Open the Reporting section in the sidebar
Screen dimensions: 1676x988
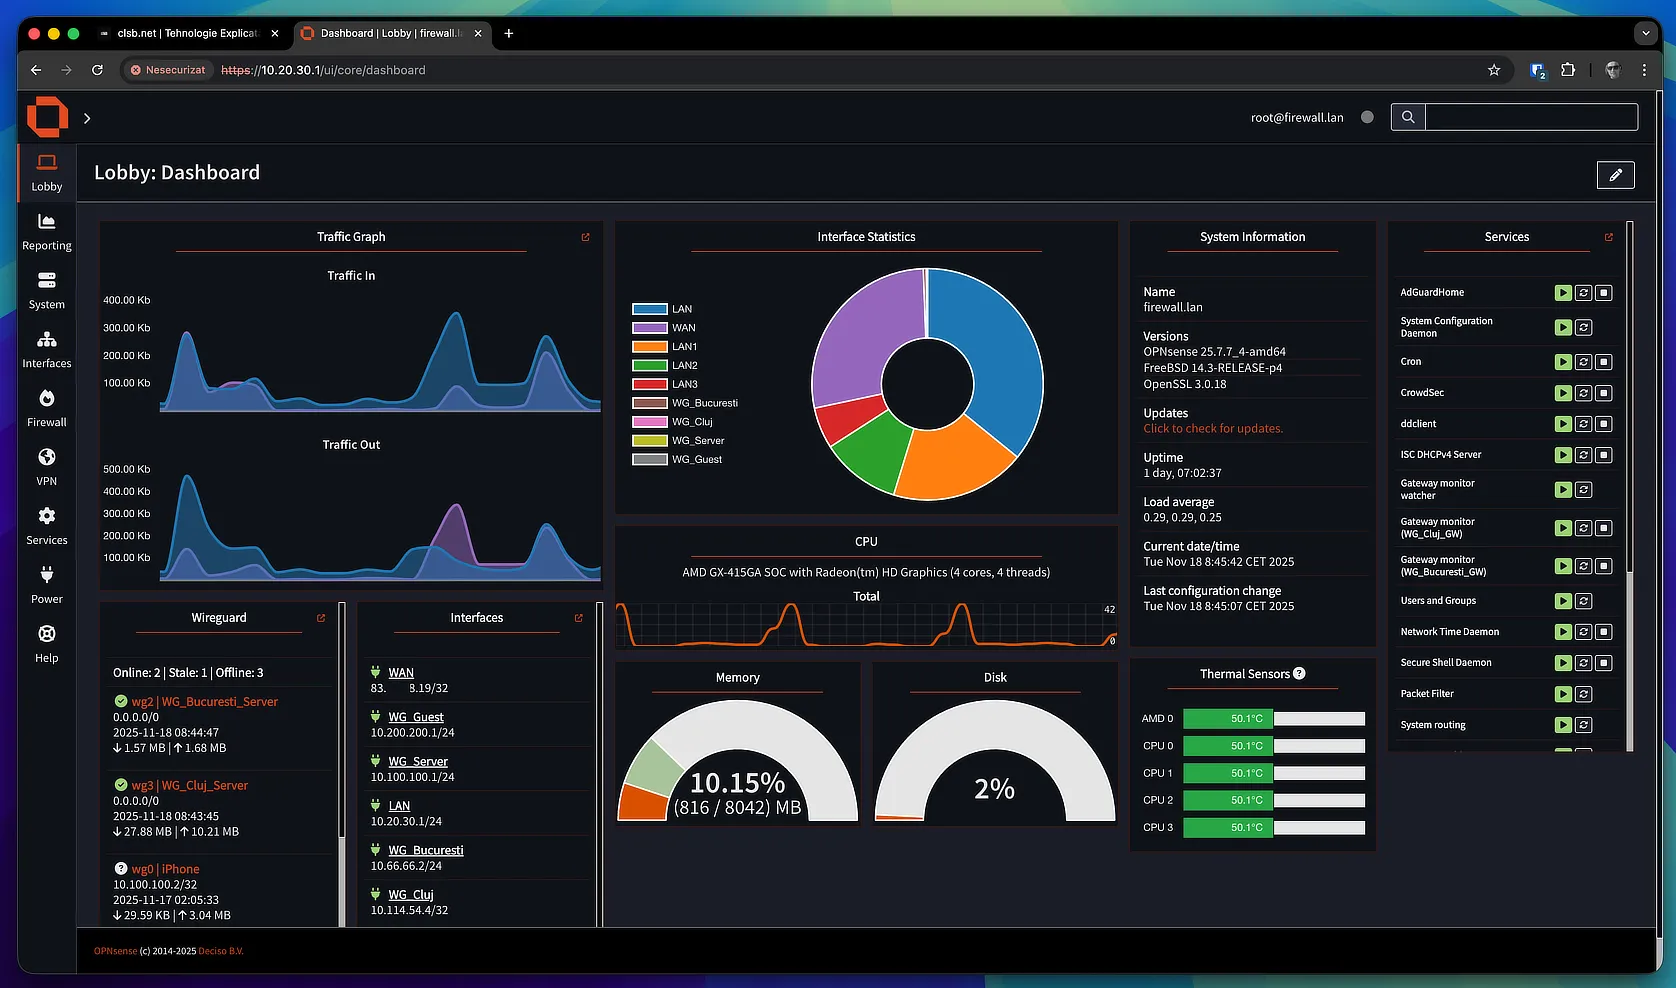[x=46, y=230]
